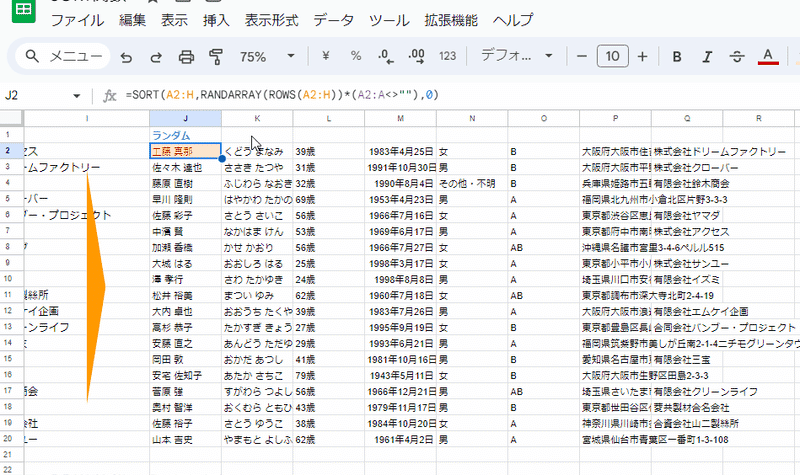Click the メニュー search box
The image size is (800, 475).
coord(63,56)
